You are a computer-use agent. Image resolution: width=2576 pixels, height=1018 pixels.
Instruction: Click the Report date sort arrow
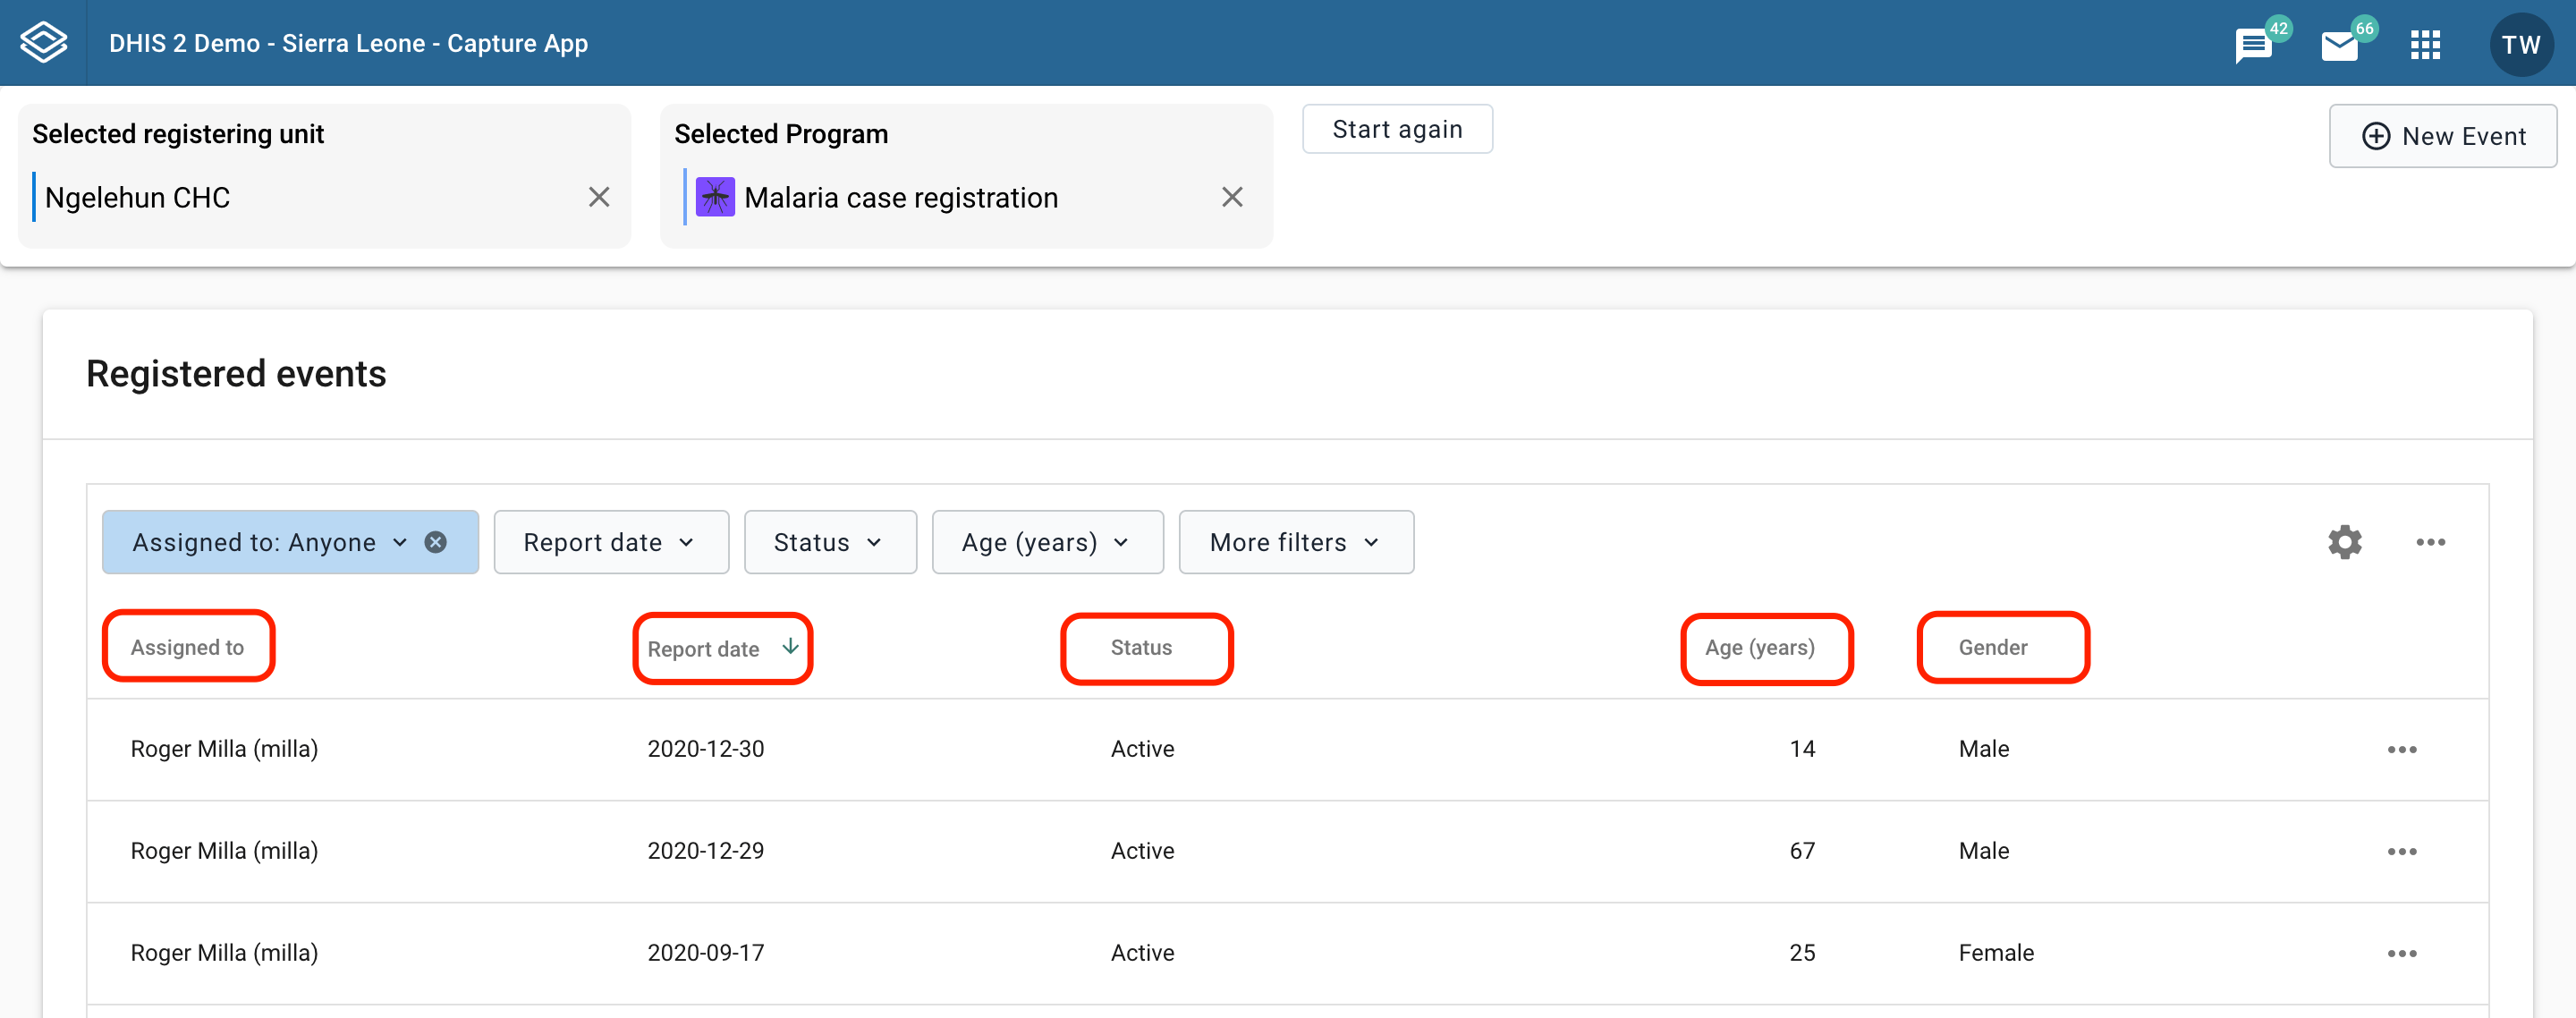tap(790, 646)
